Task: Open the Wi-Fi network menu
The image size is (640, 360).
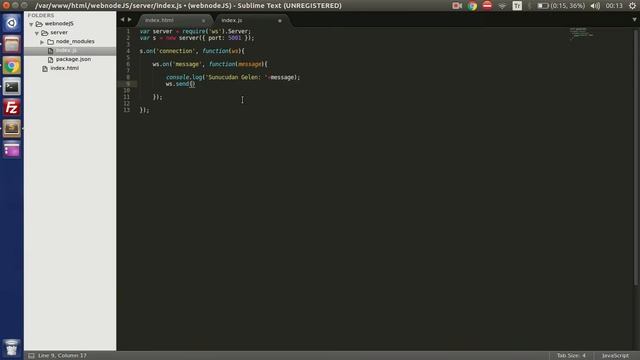Action: (502, 6)
